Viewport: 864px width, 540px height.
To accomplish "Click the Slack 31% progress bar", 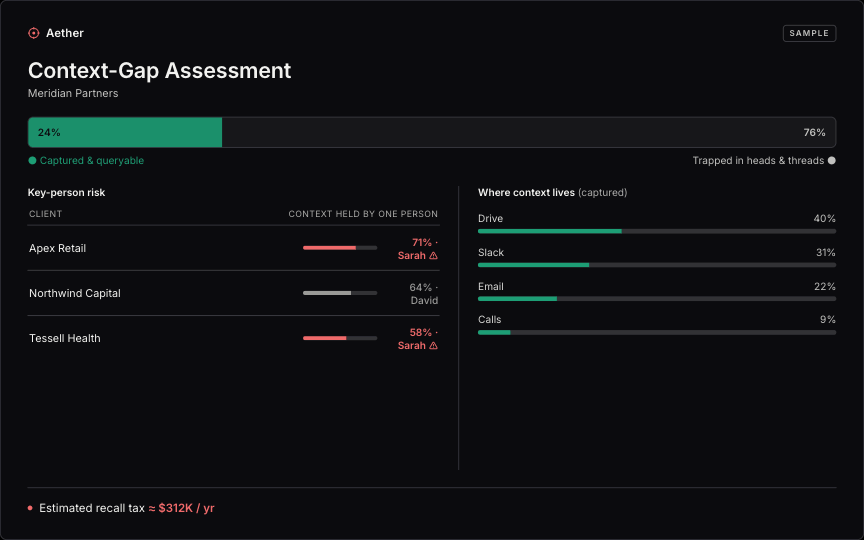I will coord(657,265).
